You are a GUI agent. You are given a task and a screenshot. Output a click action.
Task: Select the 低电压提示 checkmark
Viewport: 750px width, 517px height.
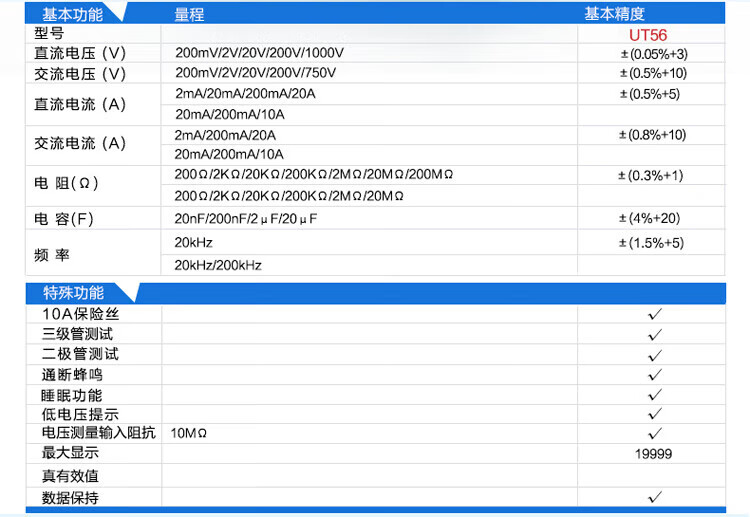point(655,414)
